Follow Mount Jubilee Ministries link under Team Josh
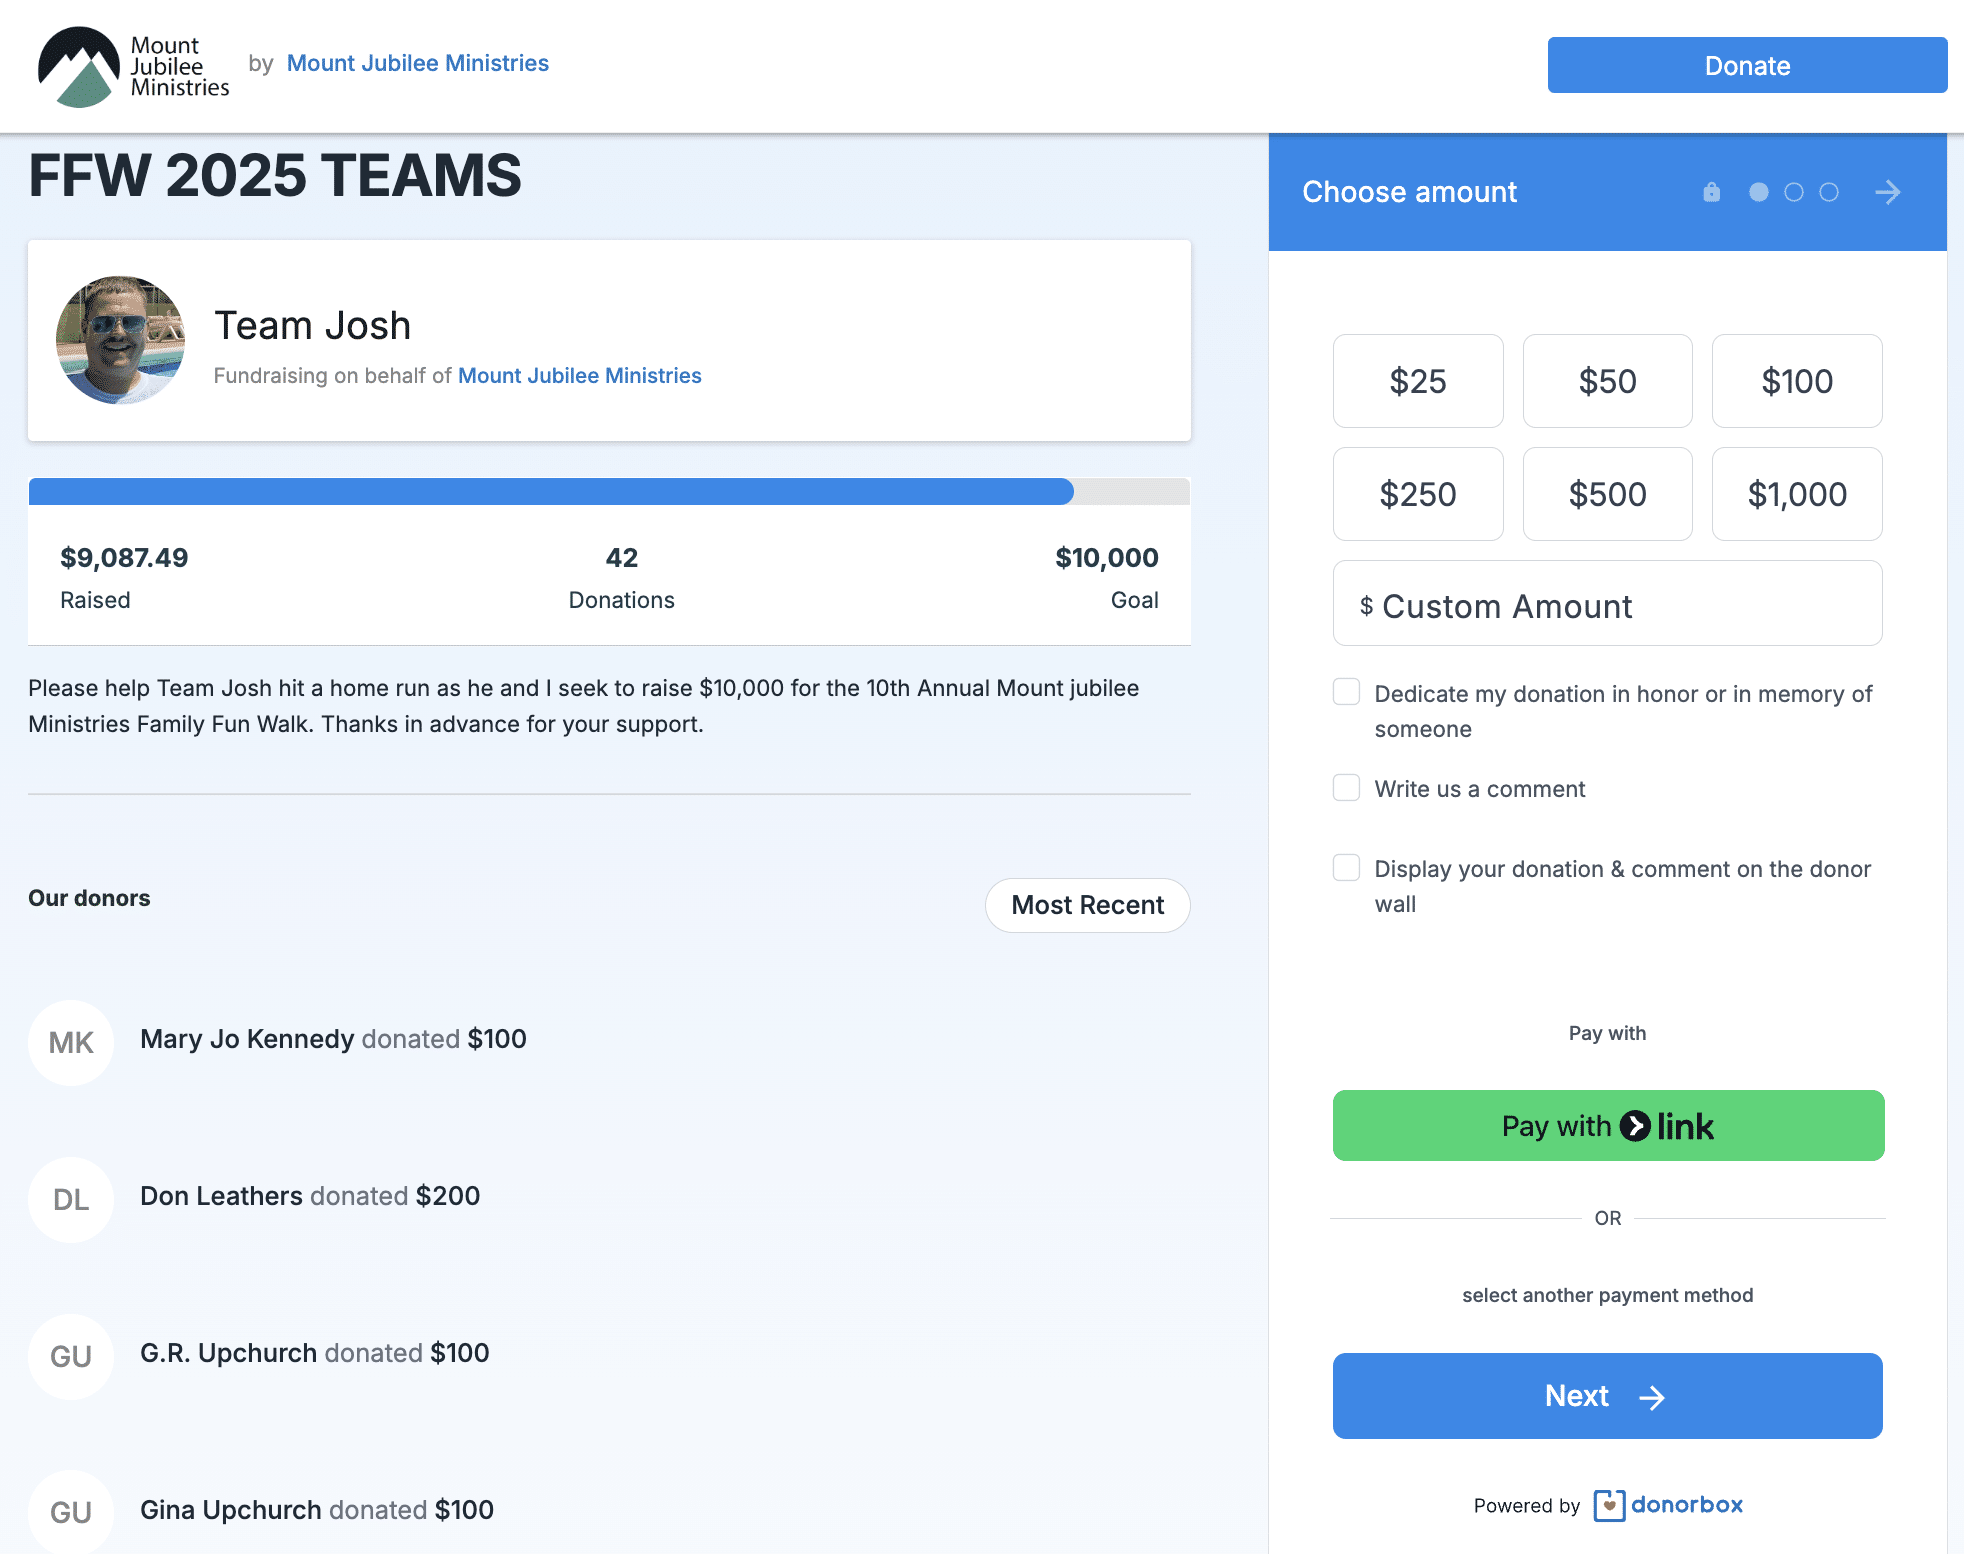The image size is (1964, 1554). tap(580, 376)
